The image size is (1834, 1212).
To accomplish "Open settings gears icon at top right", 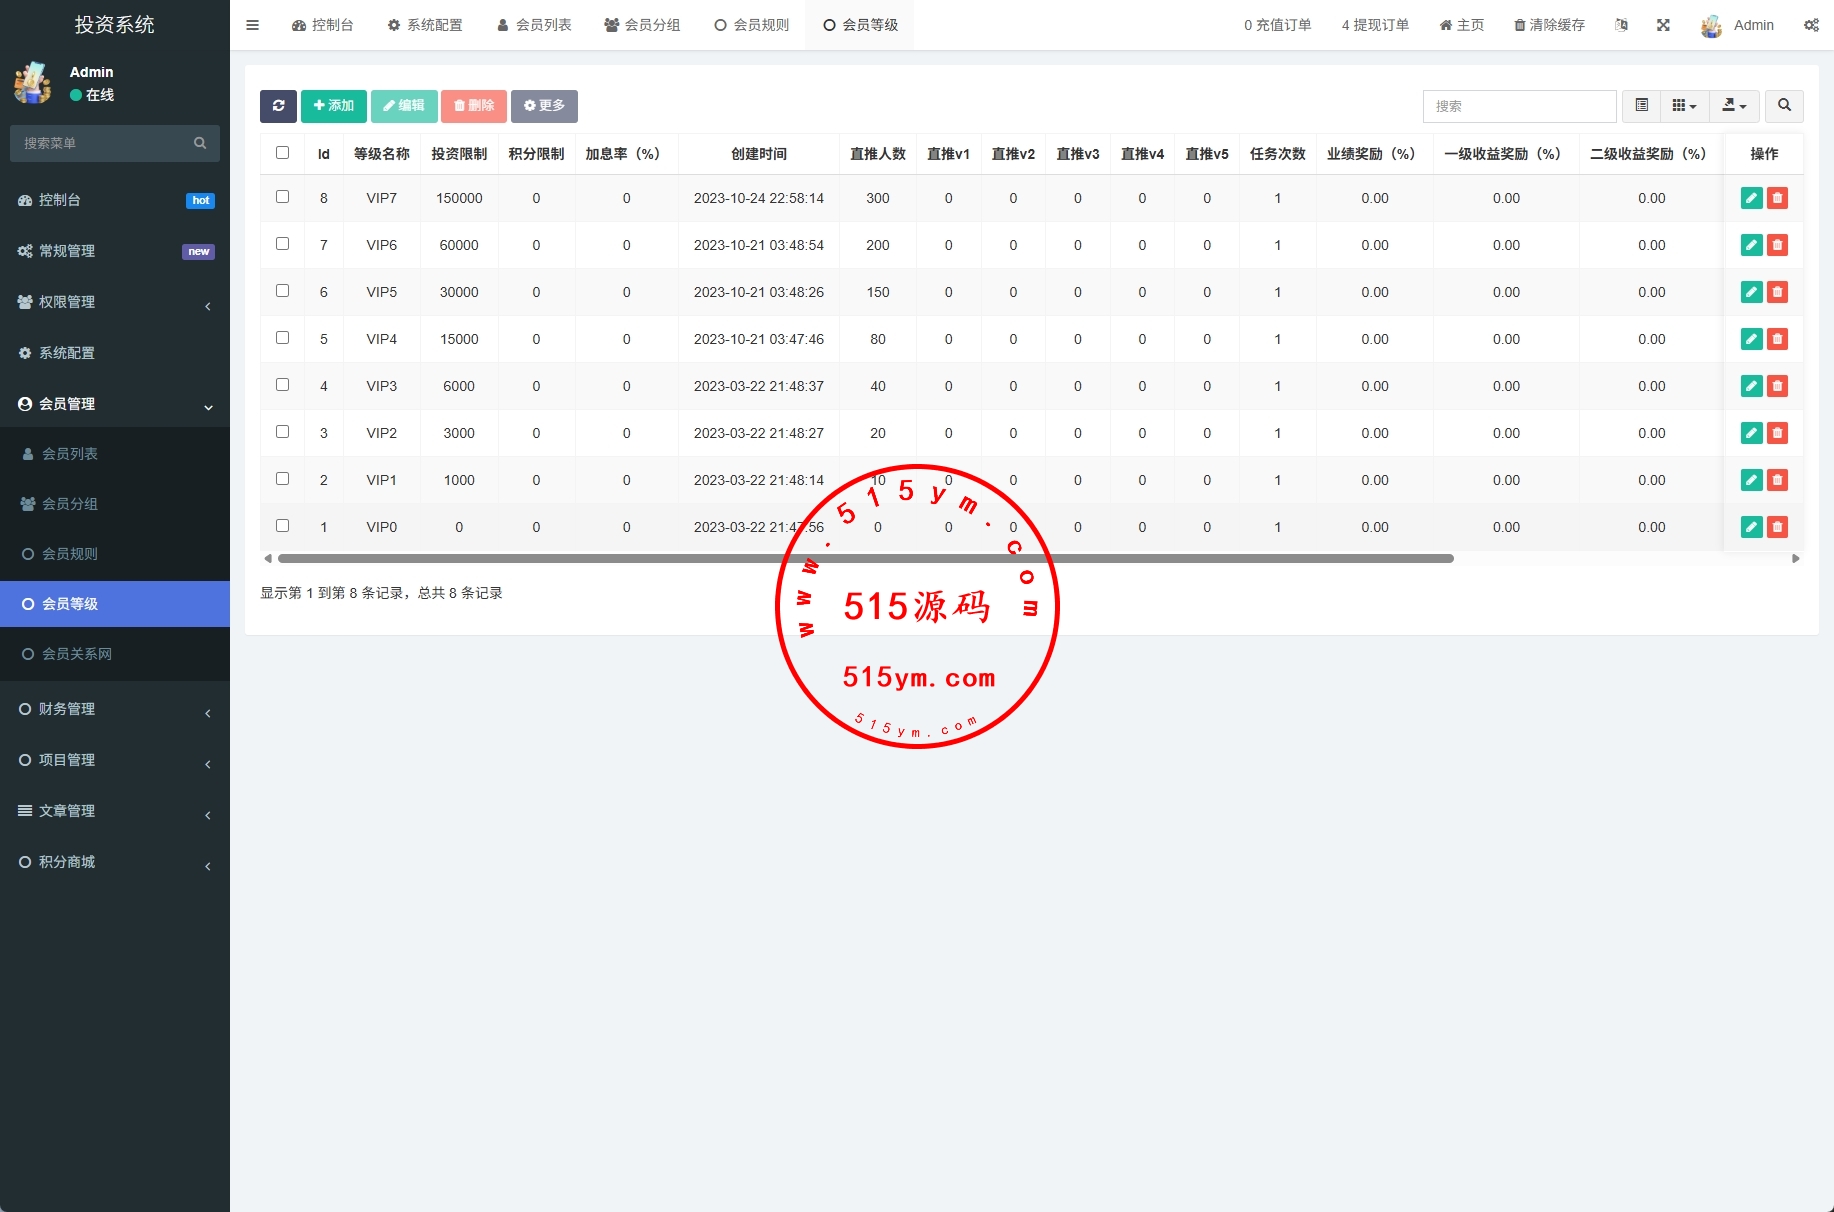I will [1811, 25].
